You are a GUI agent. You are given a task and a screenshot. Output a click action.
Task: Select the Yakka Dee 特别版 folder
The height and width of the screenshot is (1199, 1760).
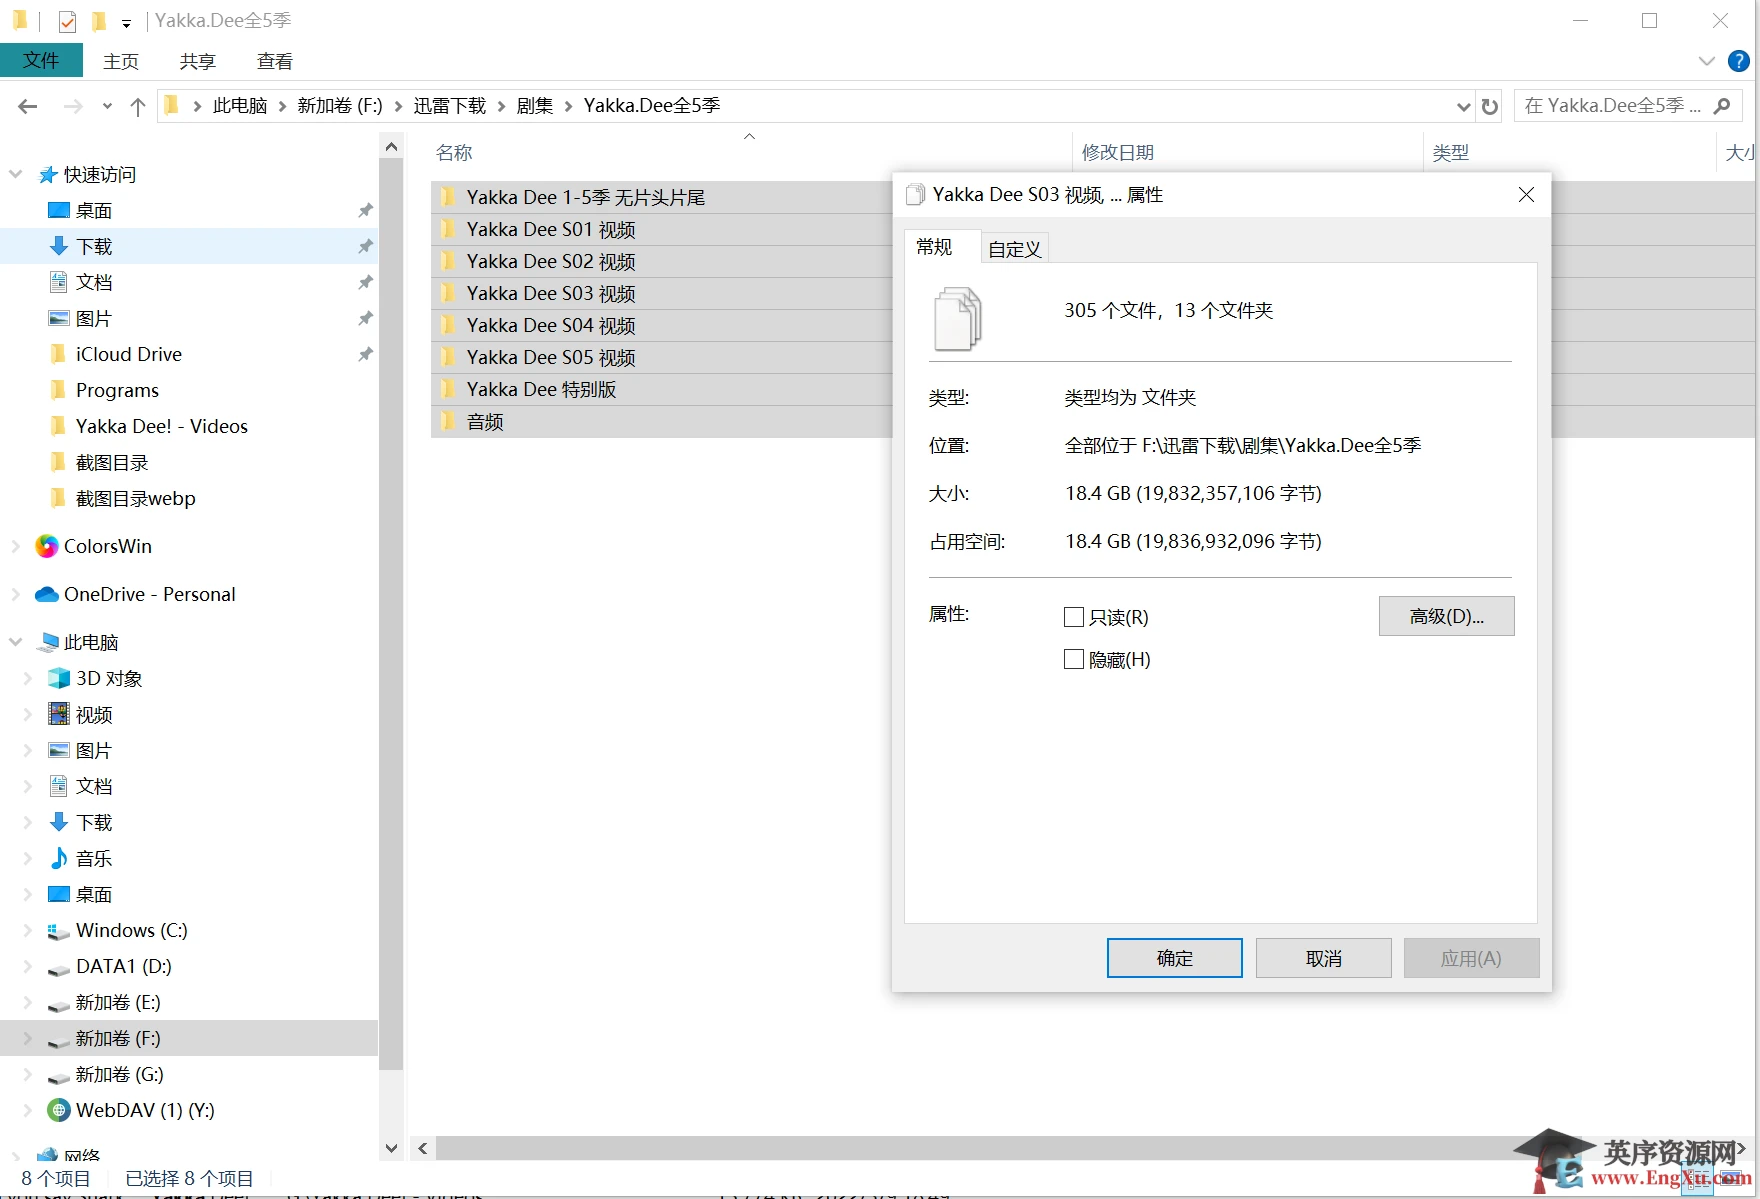pos(541,390)
